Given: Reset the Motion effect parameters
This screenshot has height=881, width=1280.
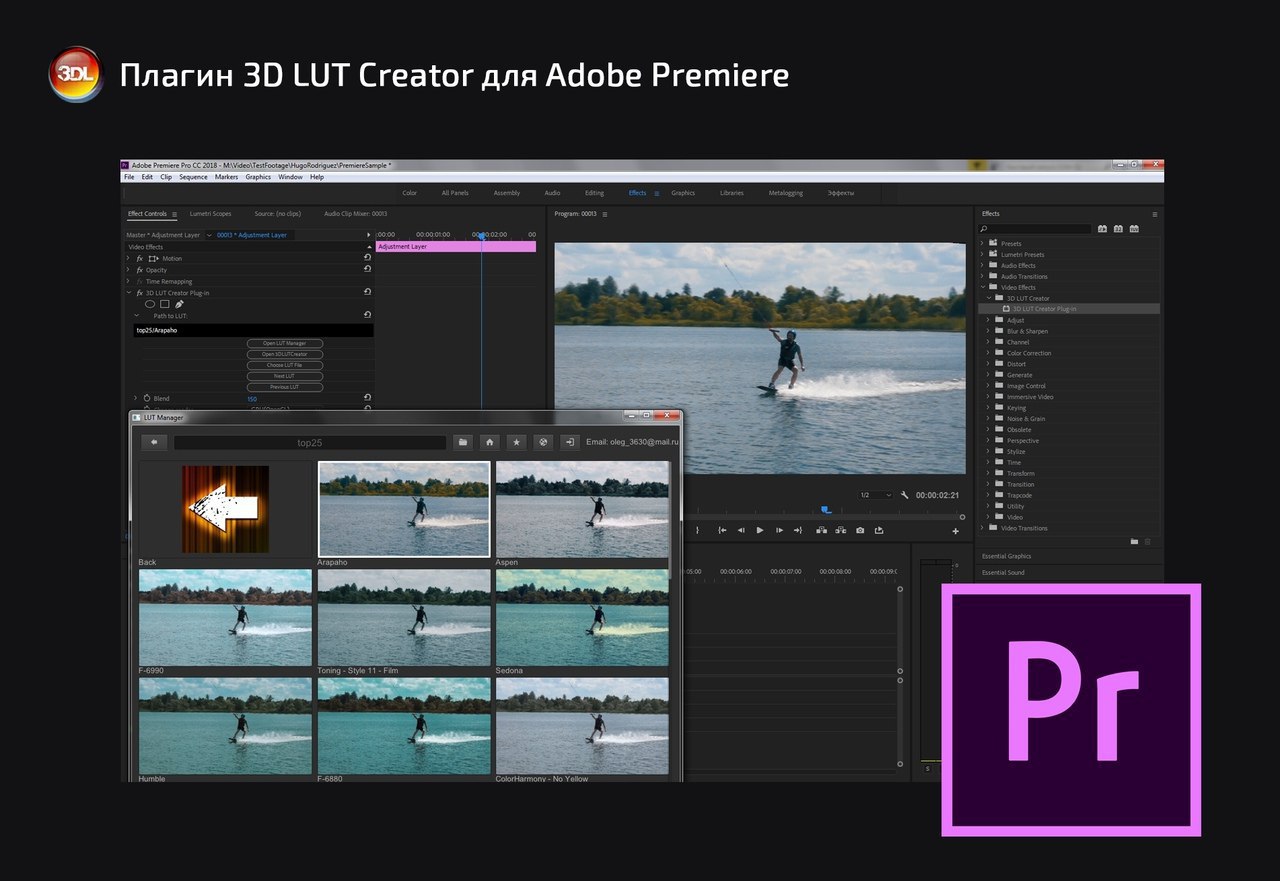Looking at the screenshot, I should (x=367, y=258).
